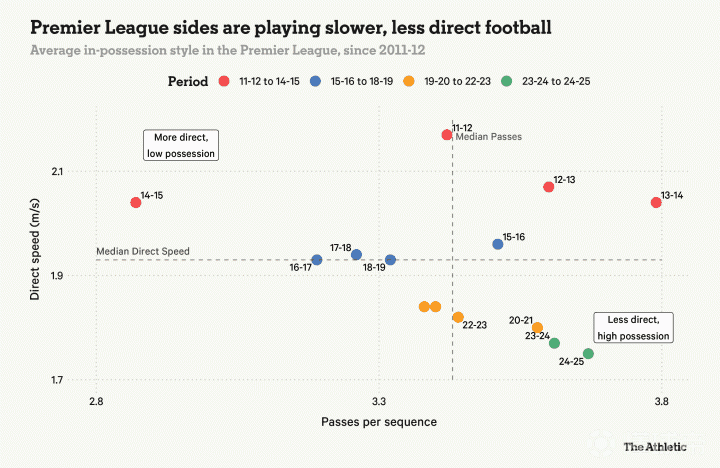Click the 16-17 season data point
This screenshot has height=468, width=720.
pyautogui.click(x=317, y=260)
